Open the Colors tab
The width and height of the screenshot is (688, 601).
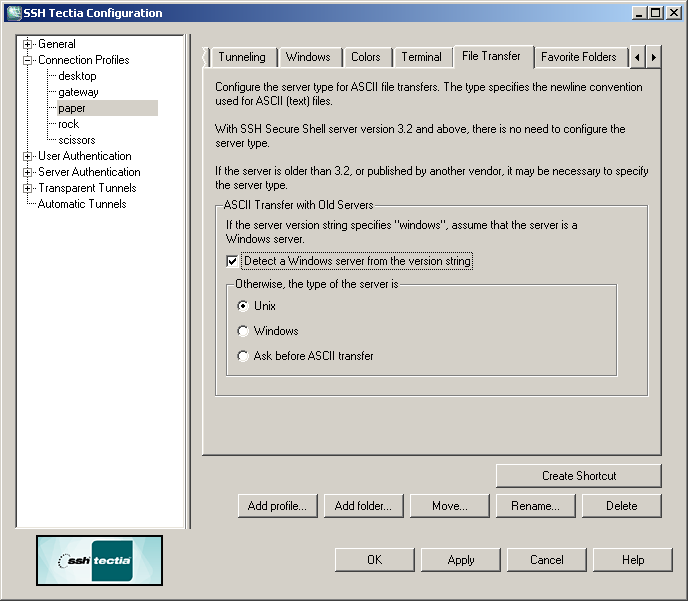[366, 57]
